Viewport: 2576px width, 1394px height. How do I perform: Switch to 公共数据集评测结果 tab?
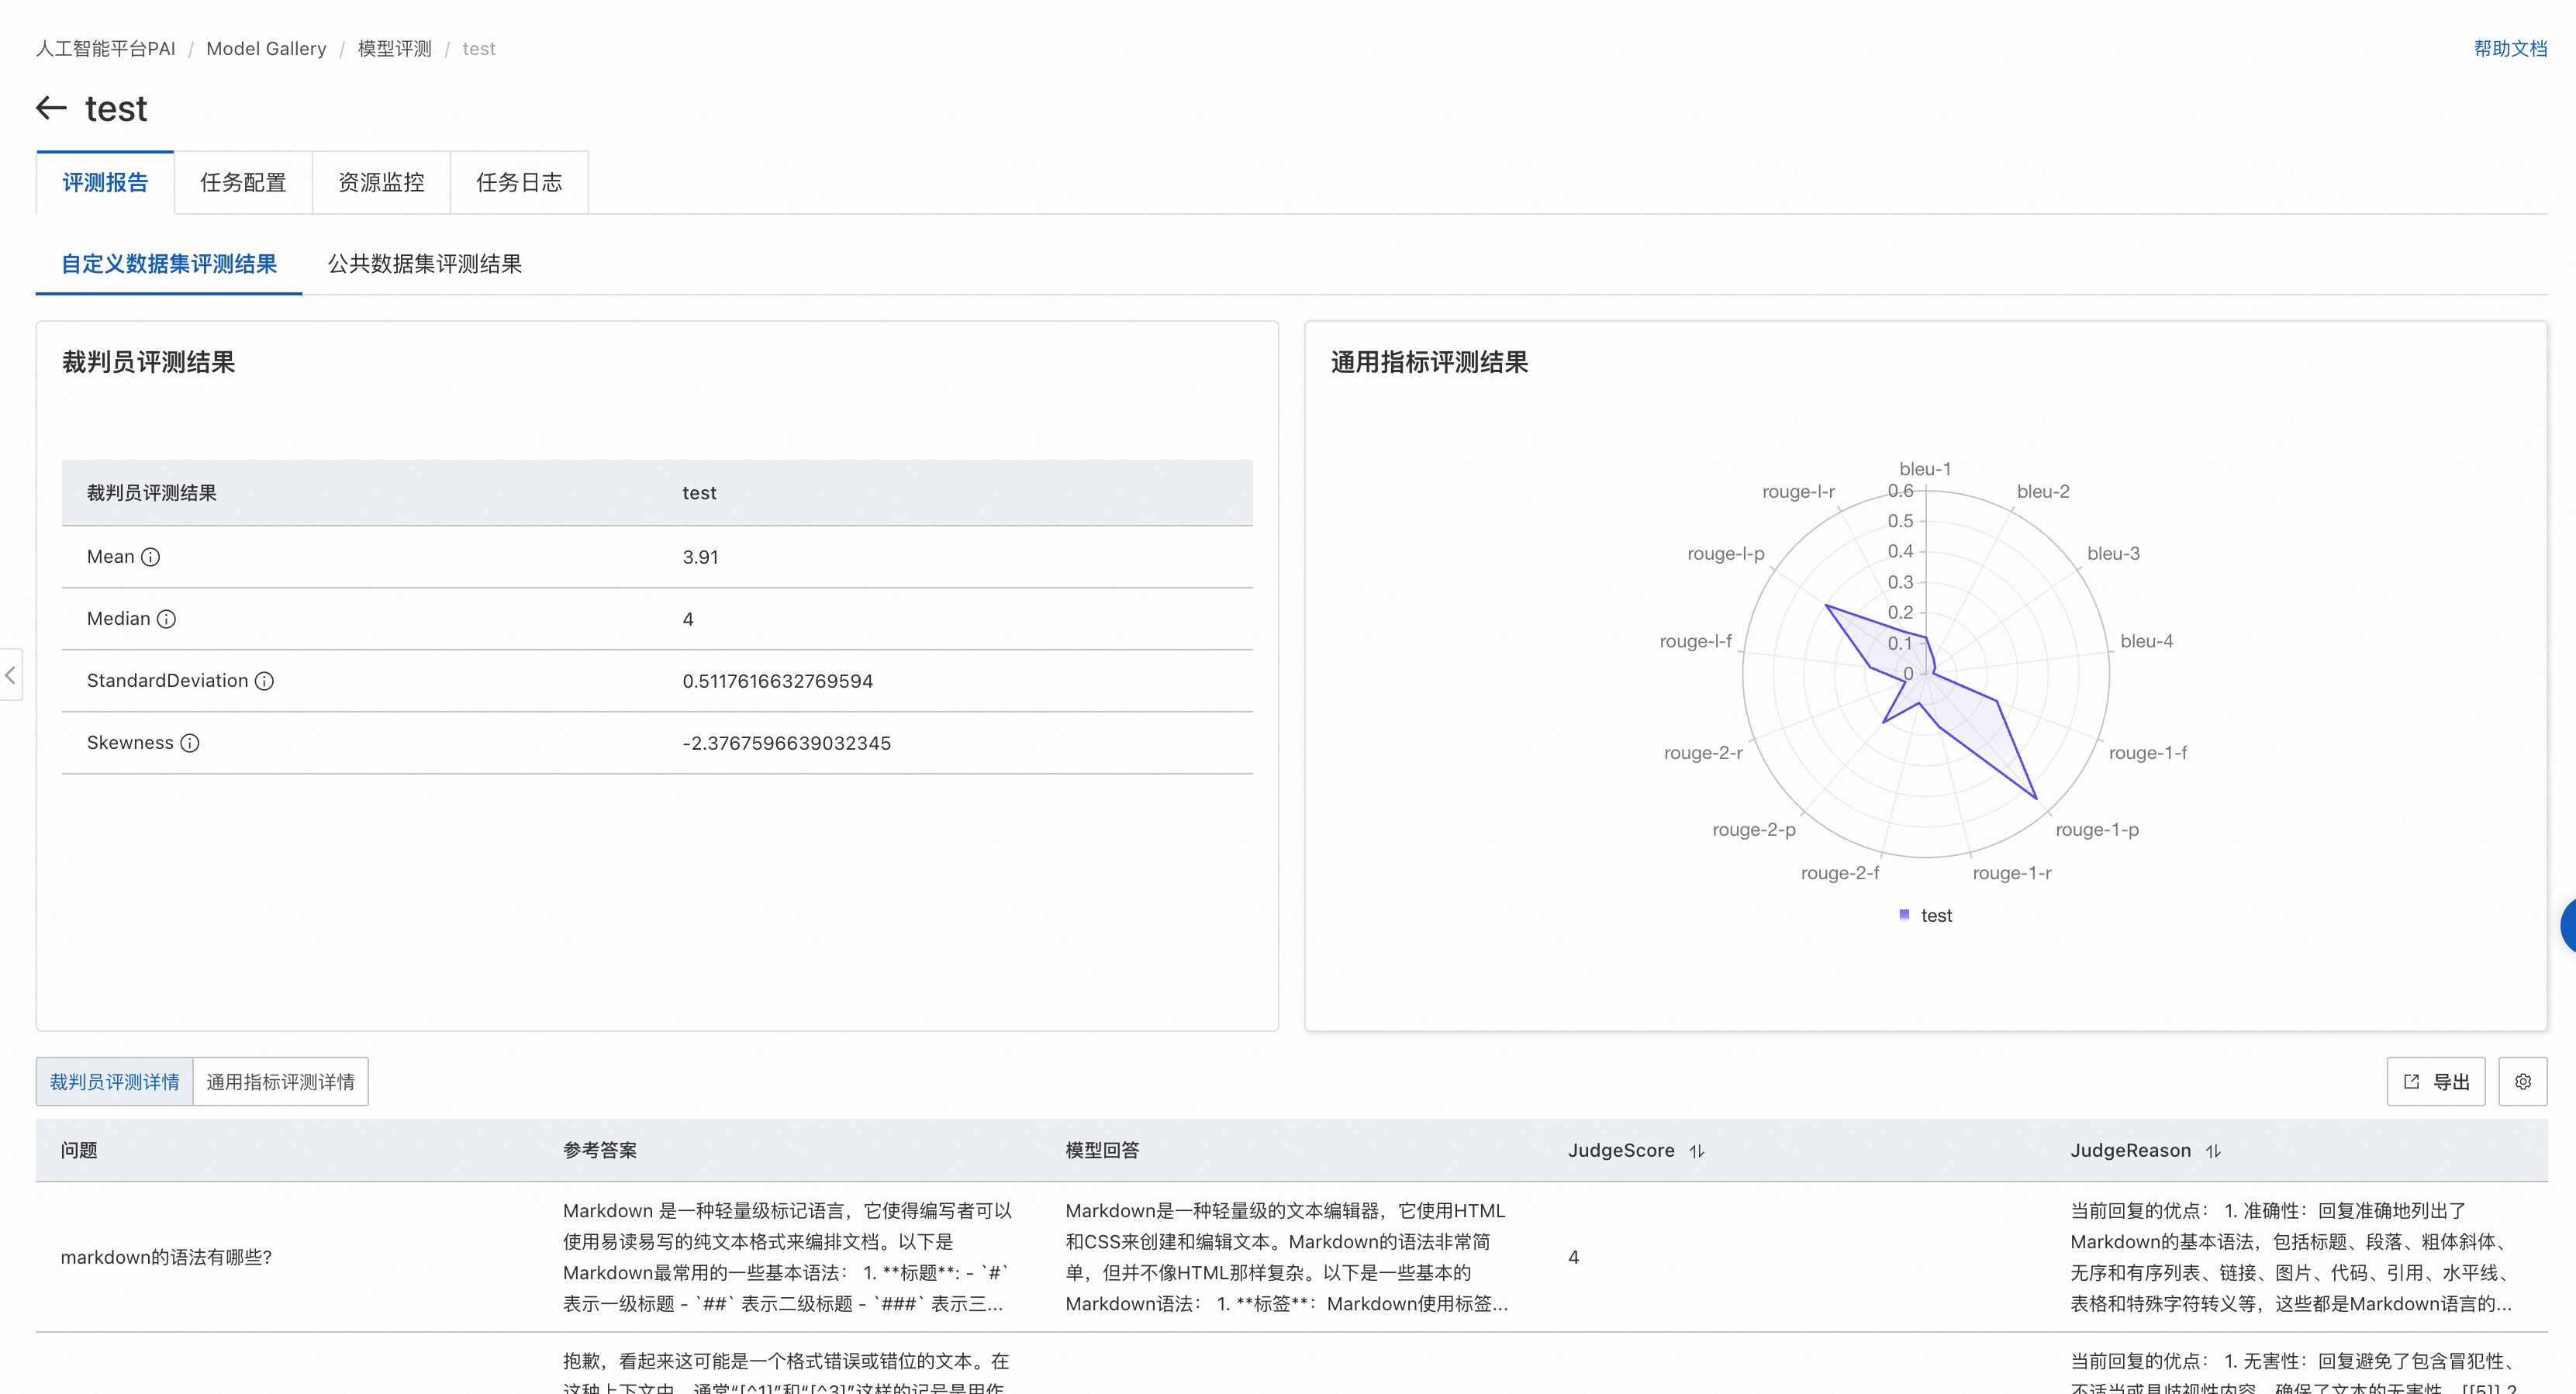click(425, 264)
